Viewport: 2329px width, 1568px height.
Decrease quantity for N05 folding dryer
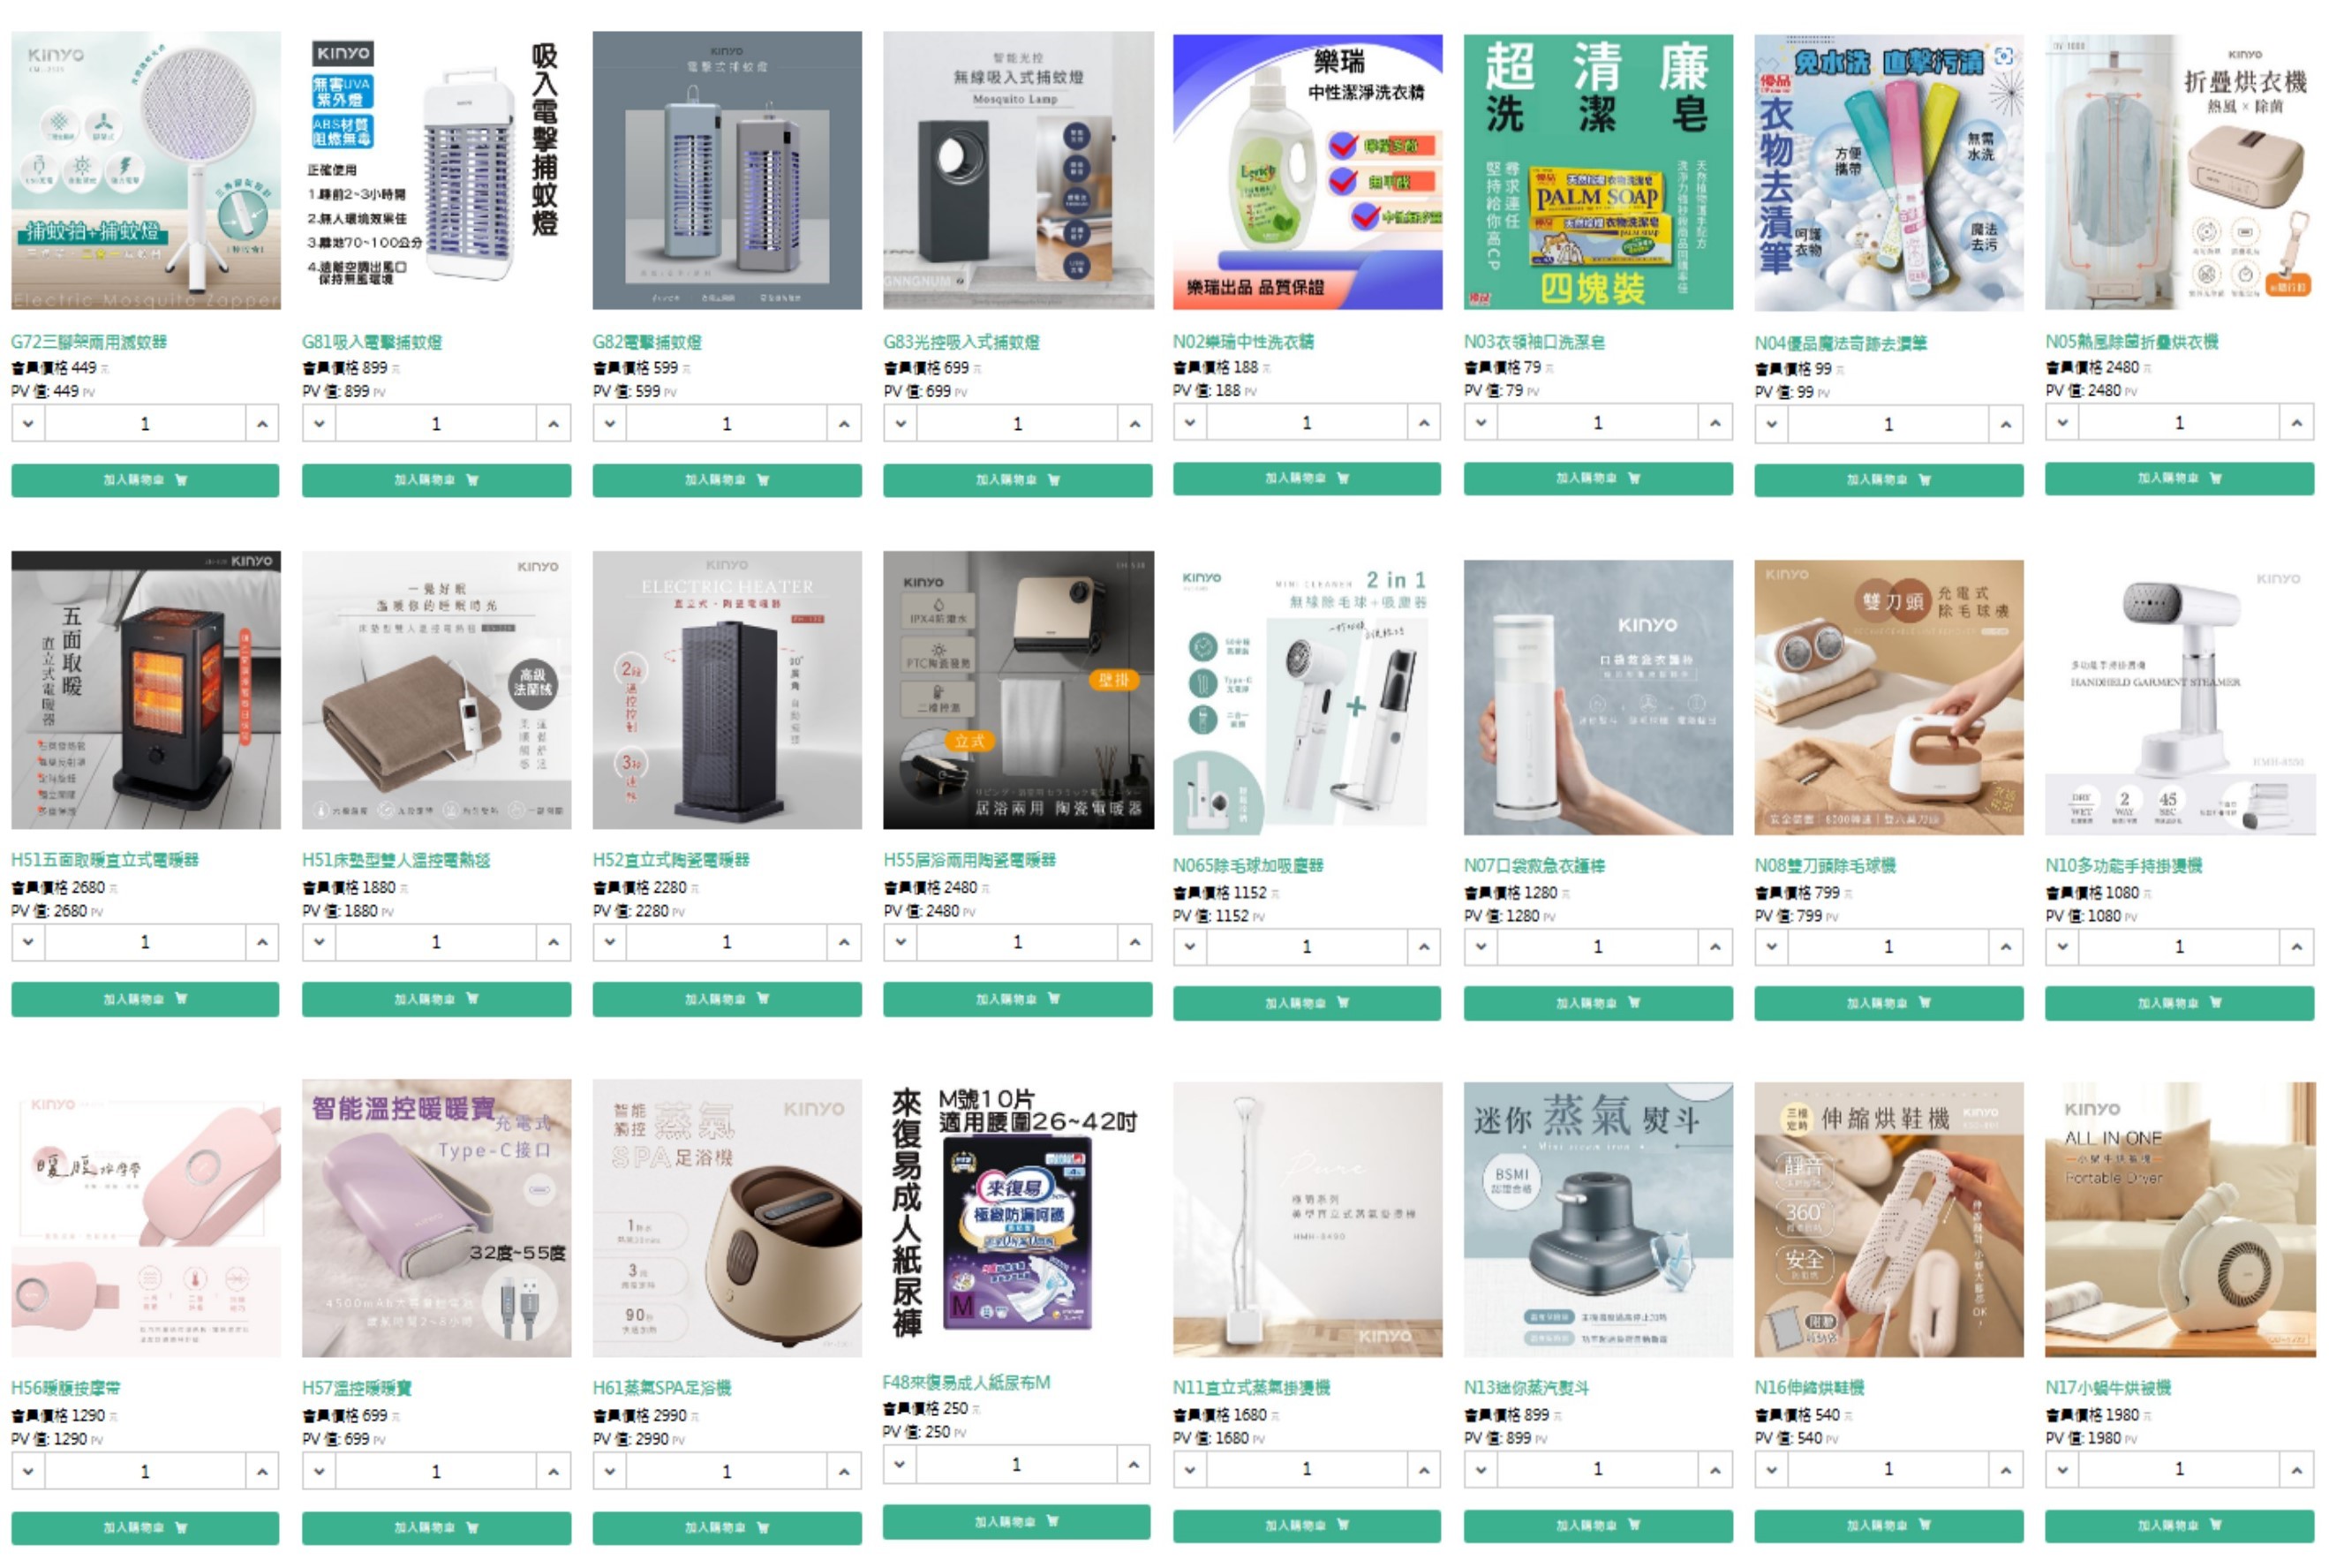click(2062, 423)
